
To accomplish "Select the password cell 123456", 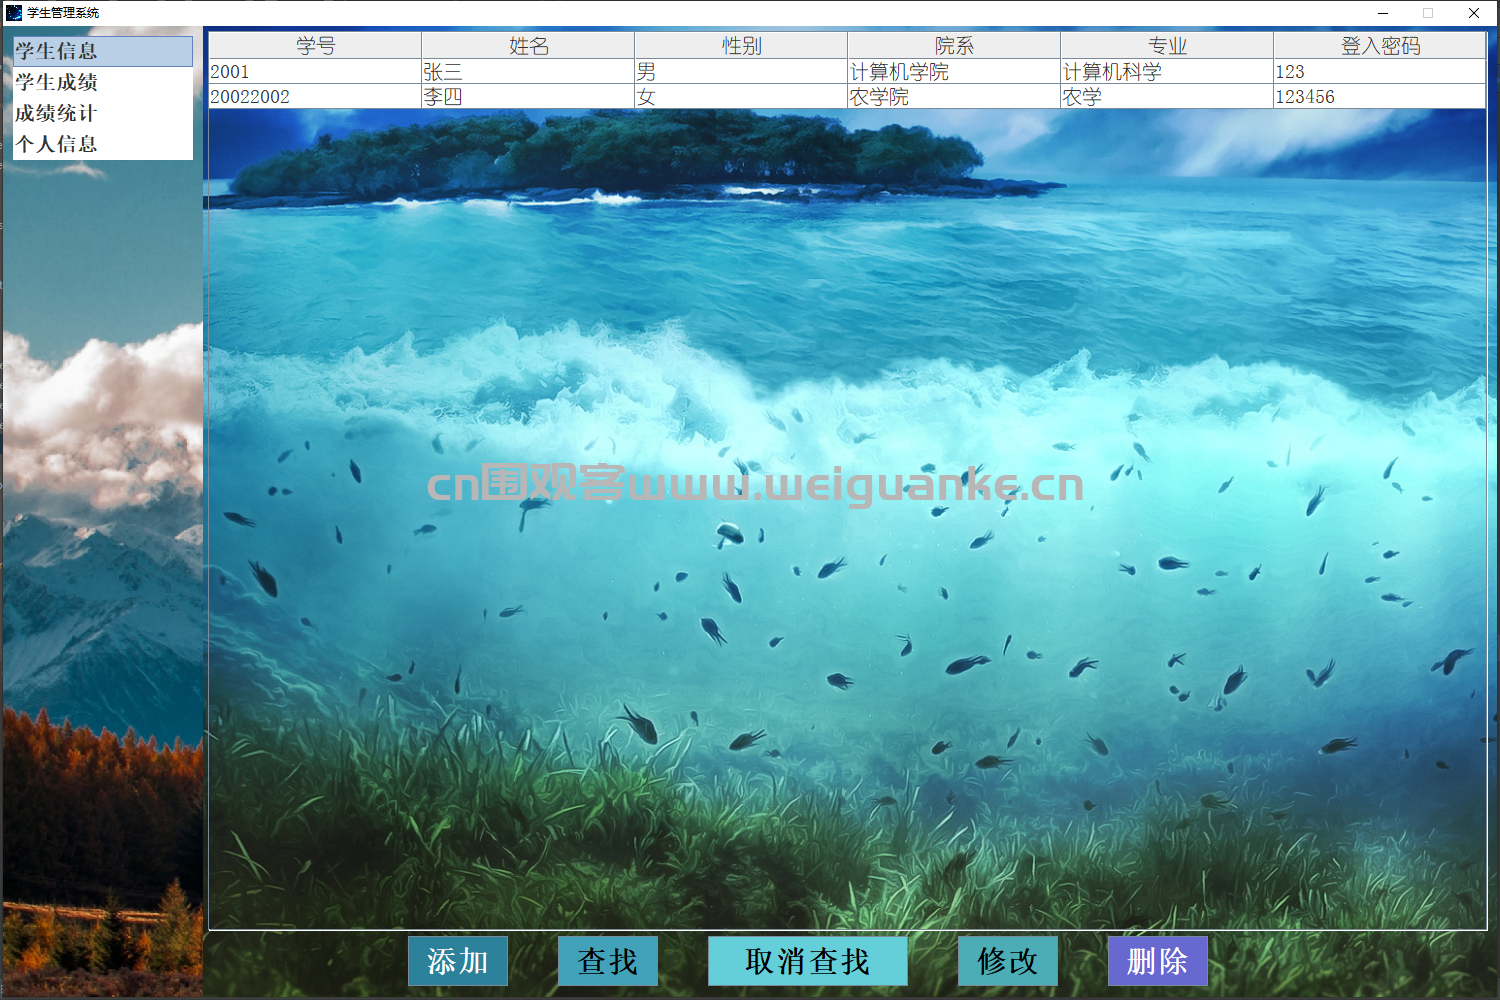I will click(x=1380, y=97).
